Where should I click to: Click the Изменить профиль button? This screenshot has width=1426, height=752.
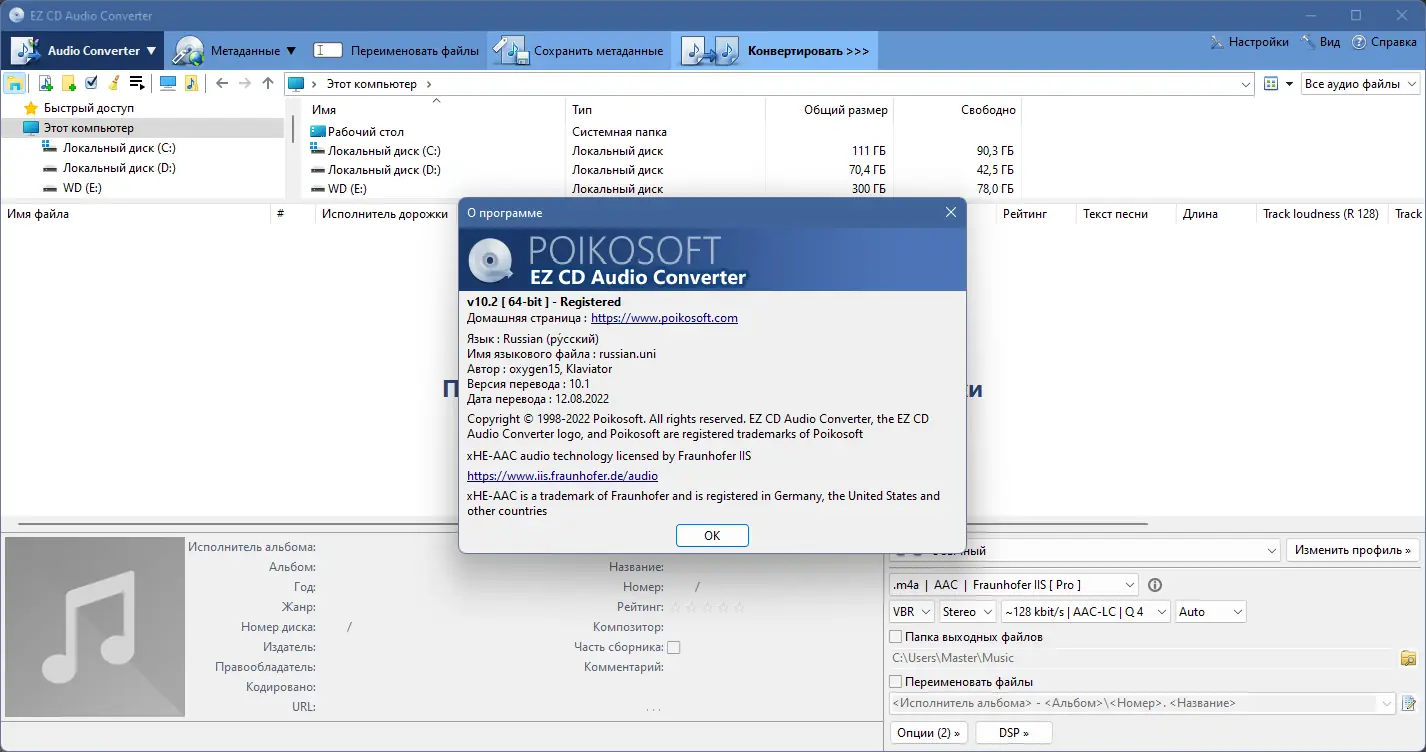click(1353, 550)
